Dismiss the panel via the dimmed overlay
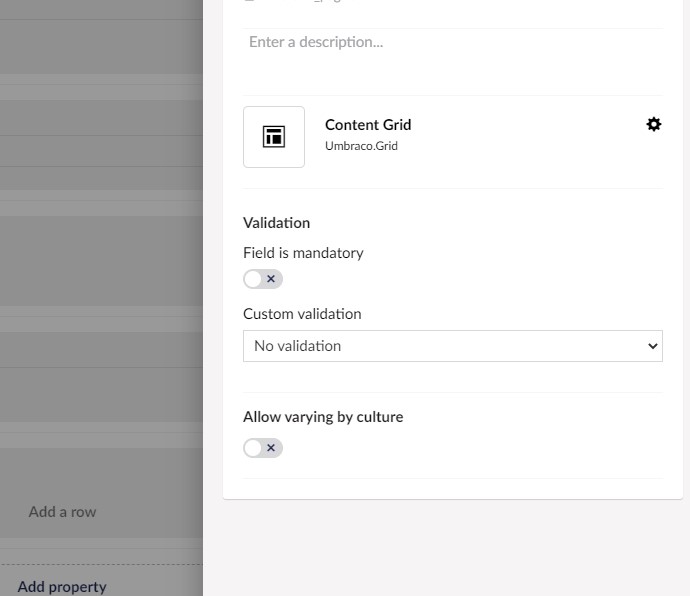 101,264
